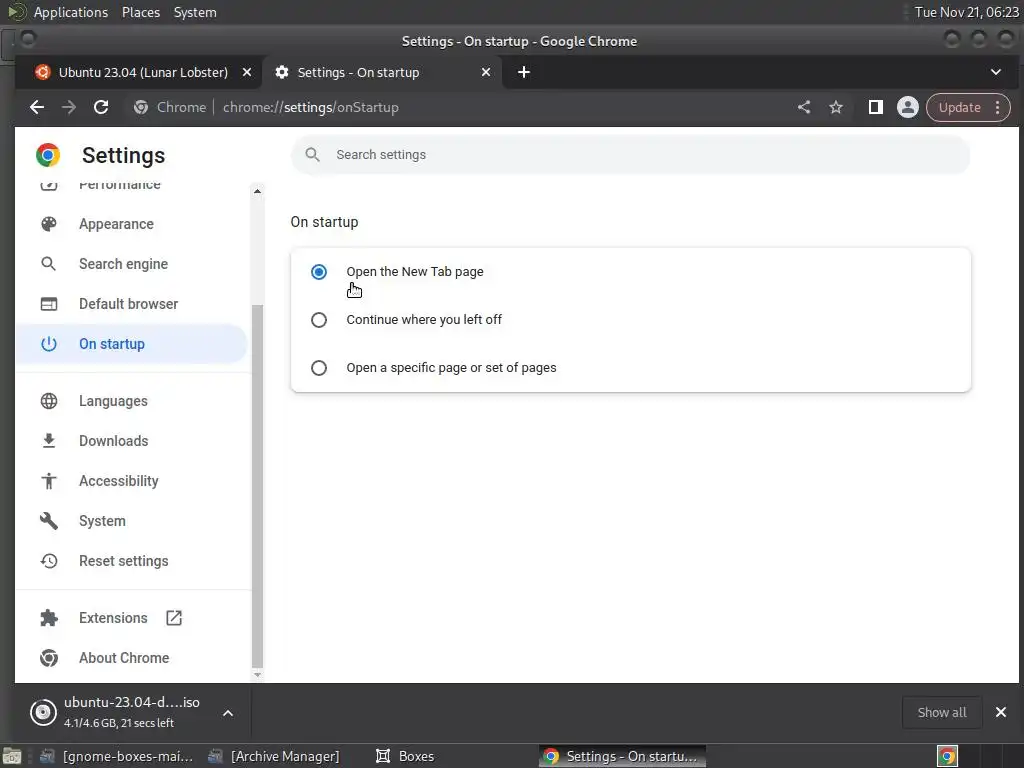Image resolution: width=1024 pixels, height=768 pixels.
Task: Click the Accessibility person icon
Action: (49, 481)
